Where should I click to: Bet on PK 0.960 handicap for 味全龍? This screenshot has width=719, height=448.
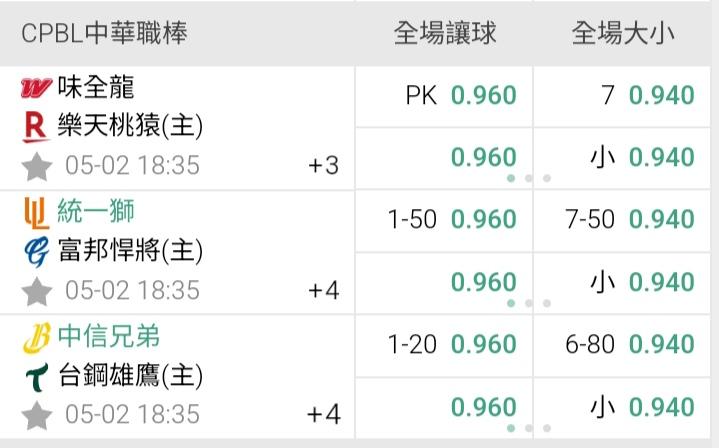point(444,96)
